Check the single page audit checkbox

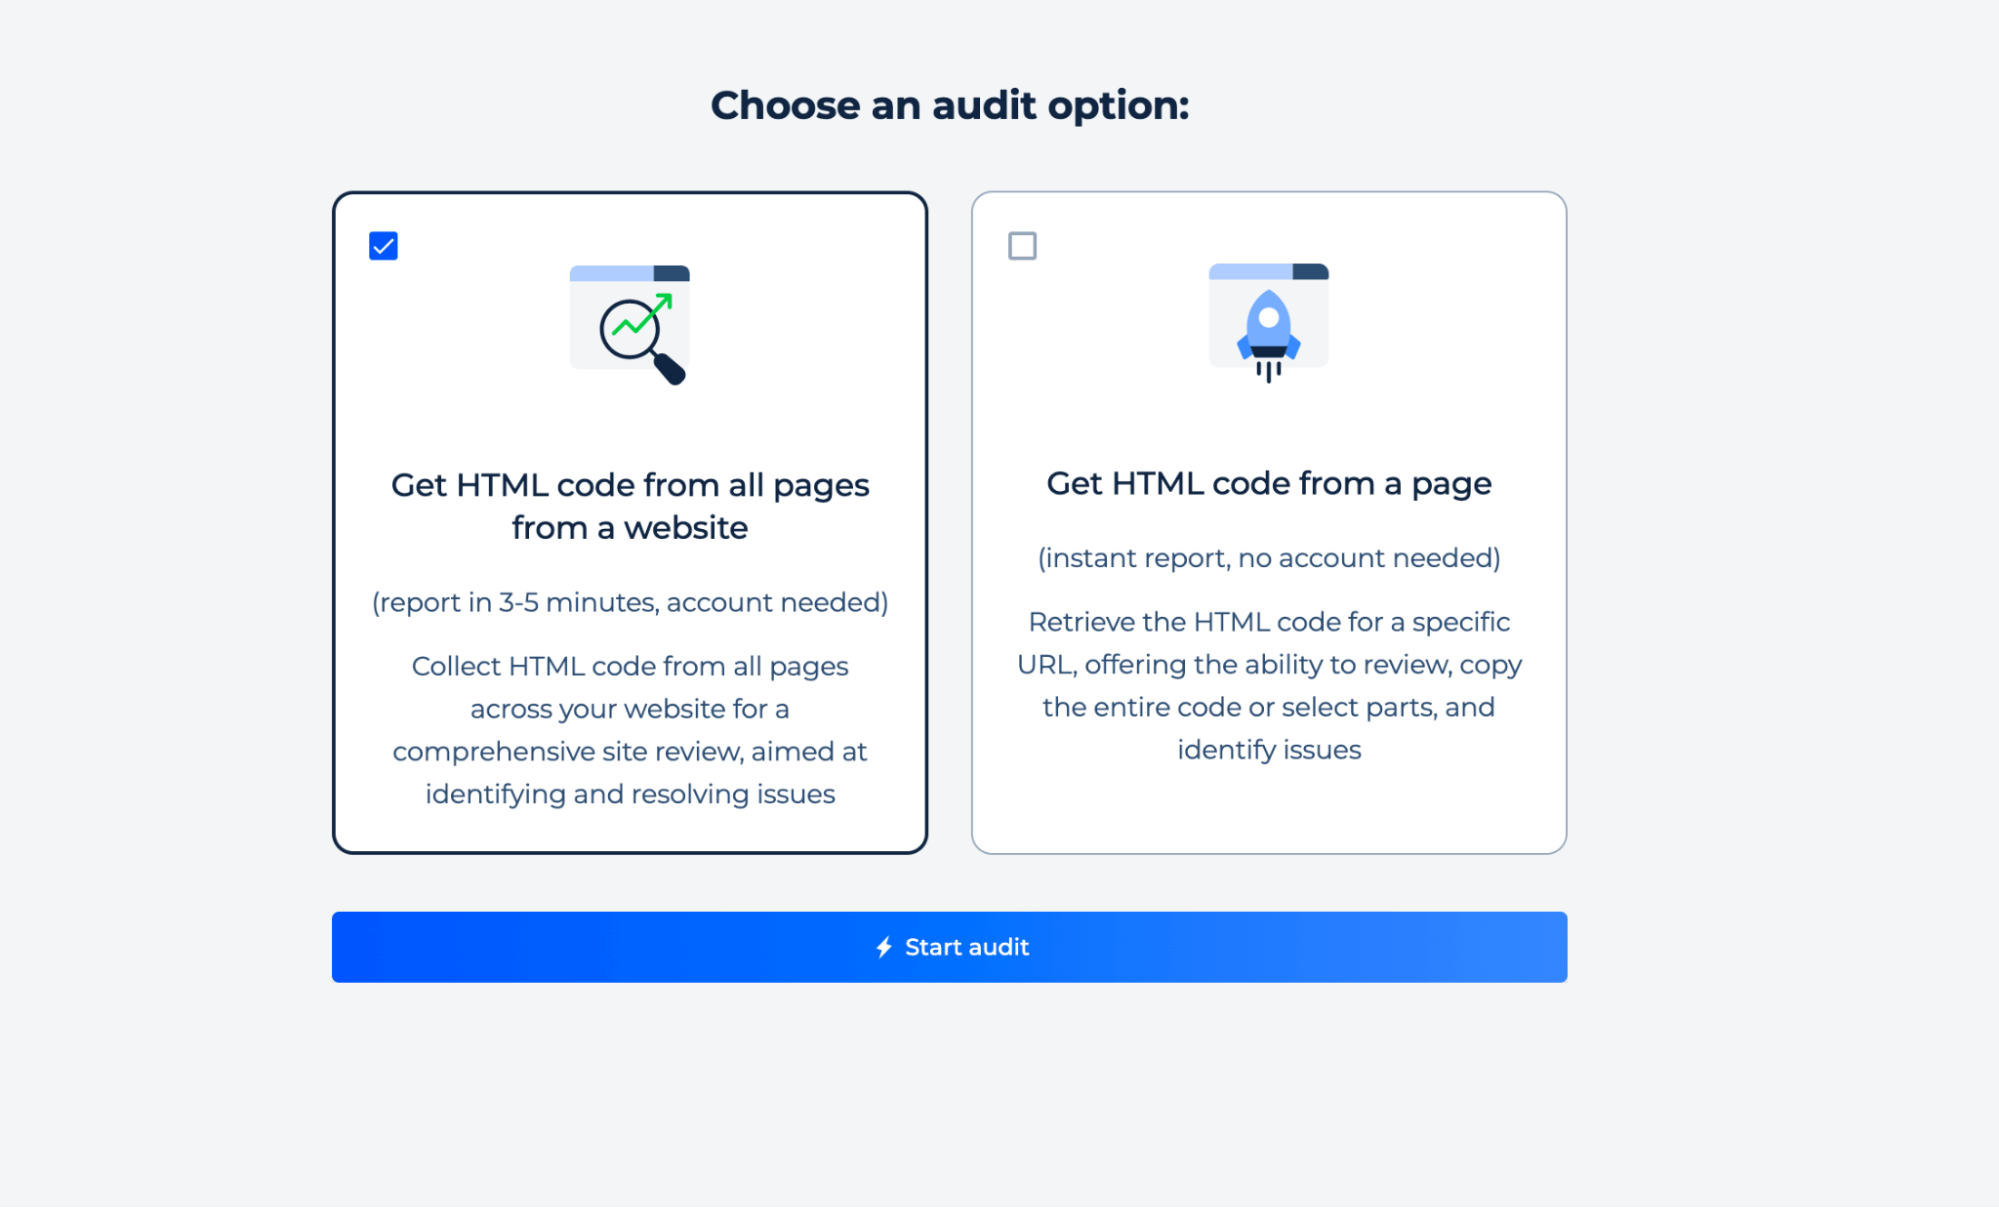pos(1022,246)
